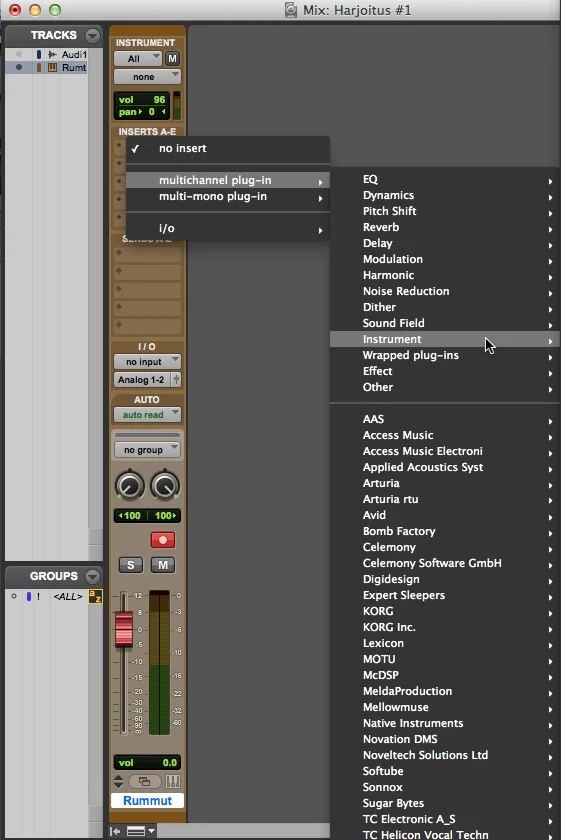Open the Lexicon manufacturer entry

pyautogui.click(x=445, y=643)
